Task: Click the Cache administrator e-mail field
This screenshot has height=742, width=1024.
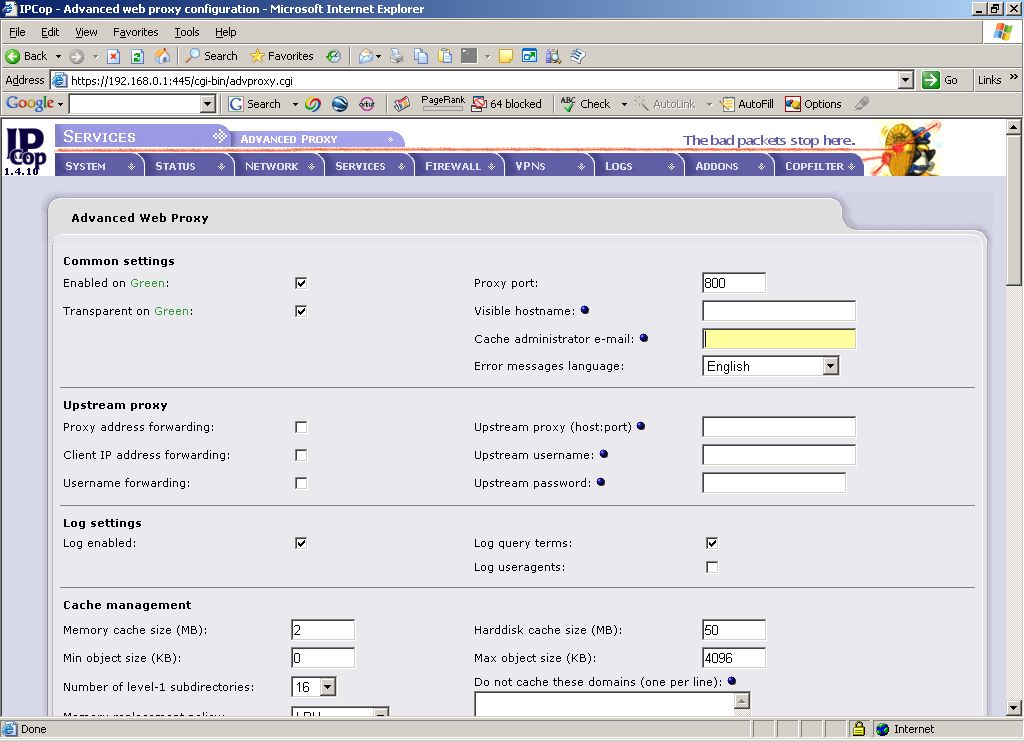Action: (x=779, y=338)
